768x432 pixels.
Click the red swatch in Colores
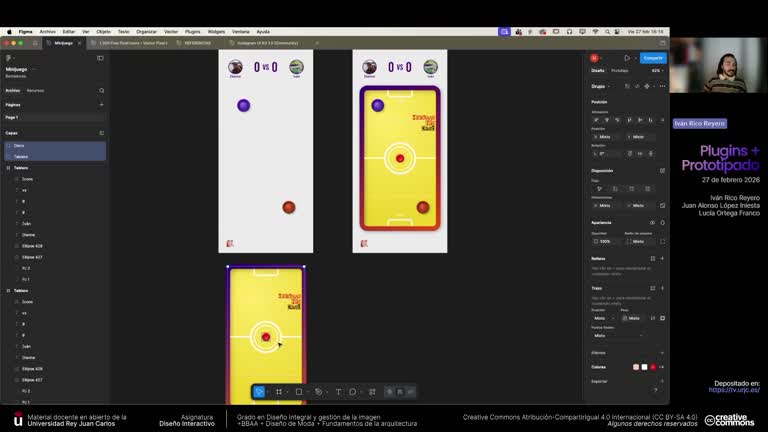pyautogui.click(x=653, y=367)
